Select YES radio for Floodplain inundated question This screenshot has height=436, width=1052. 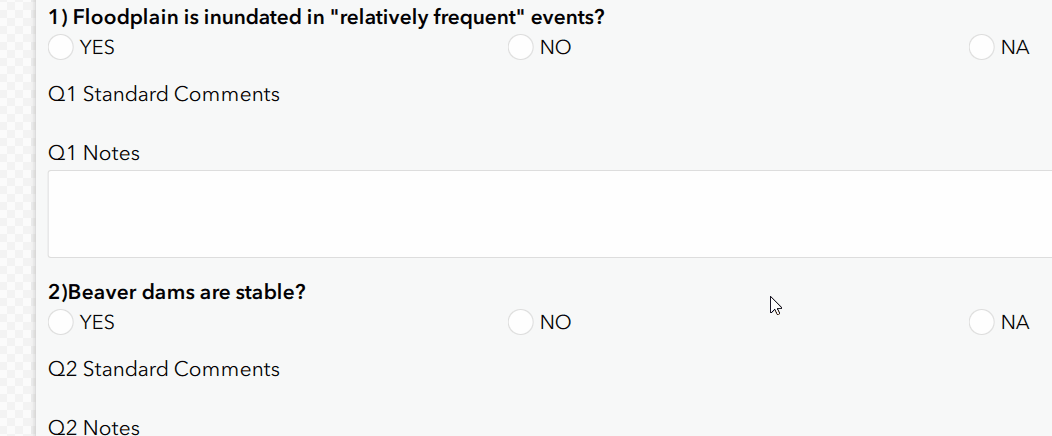click(x=61, y=47)
